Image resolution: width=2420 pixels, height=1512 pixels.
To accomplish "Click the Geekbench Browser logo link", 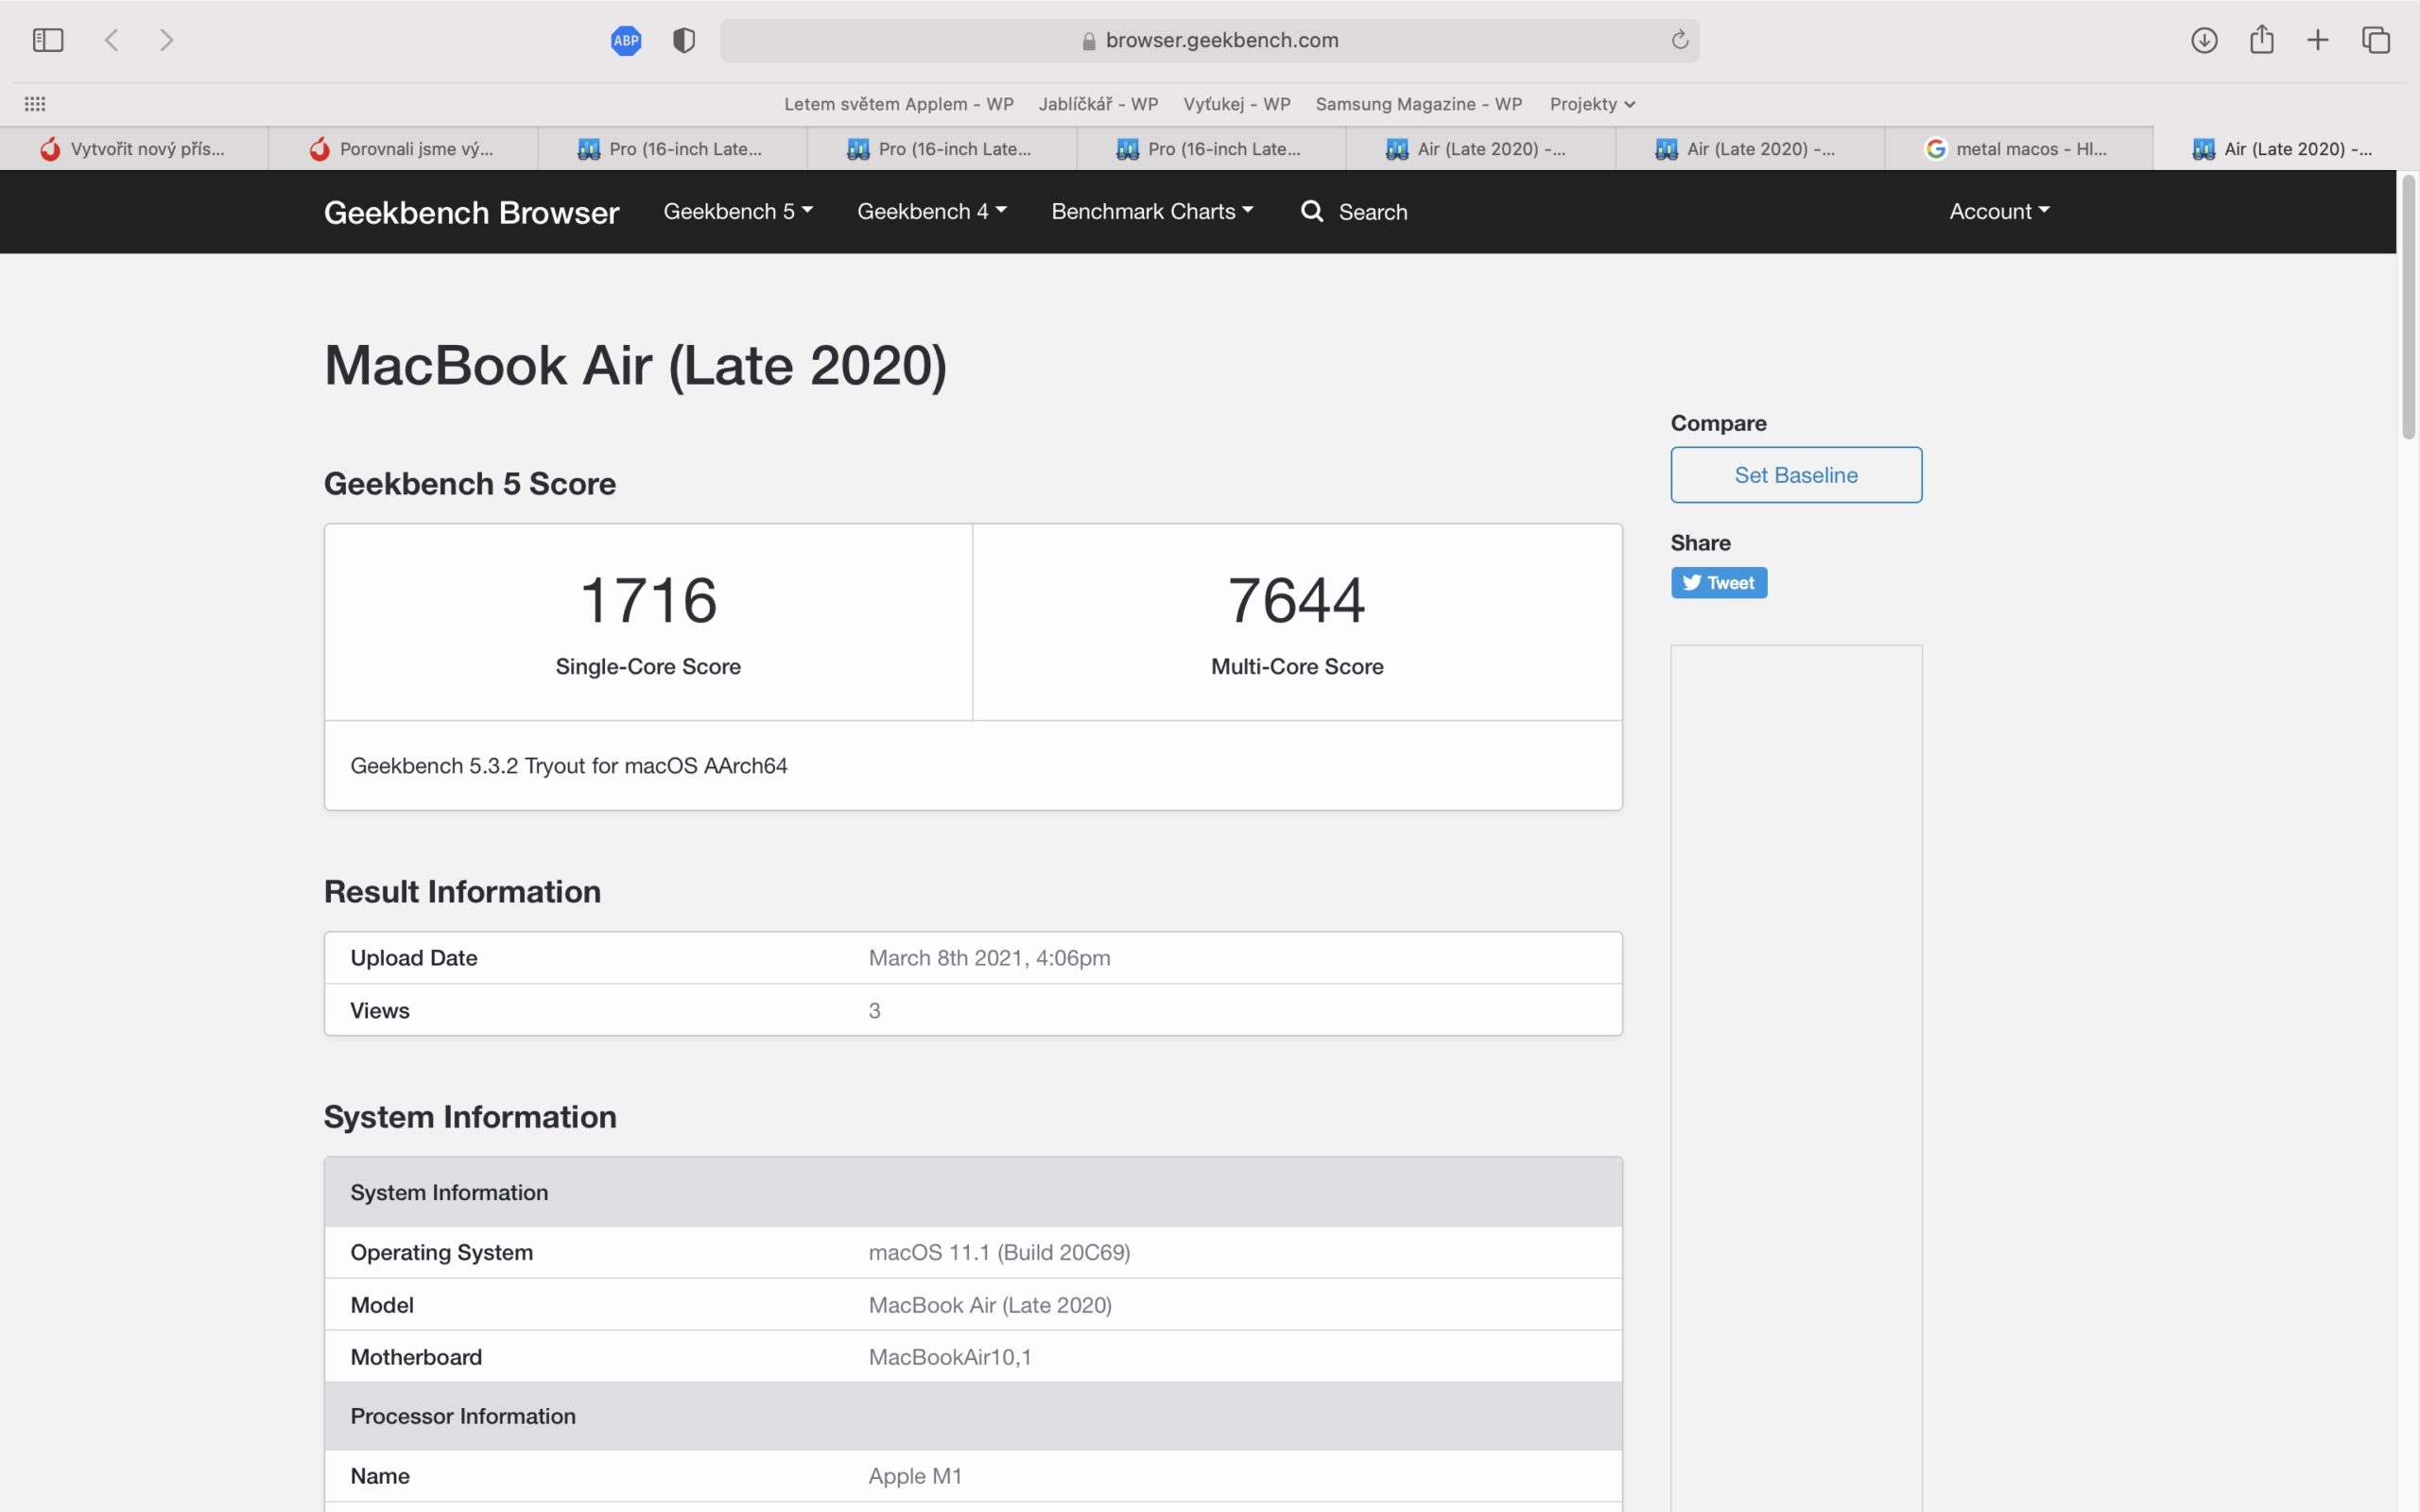I will click(x=471, y=212).
